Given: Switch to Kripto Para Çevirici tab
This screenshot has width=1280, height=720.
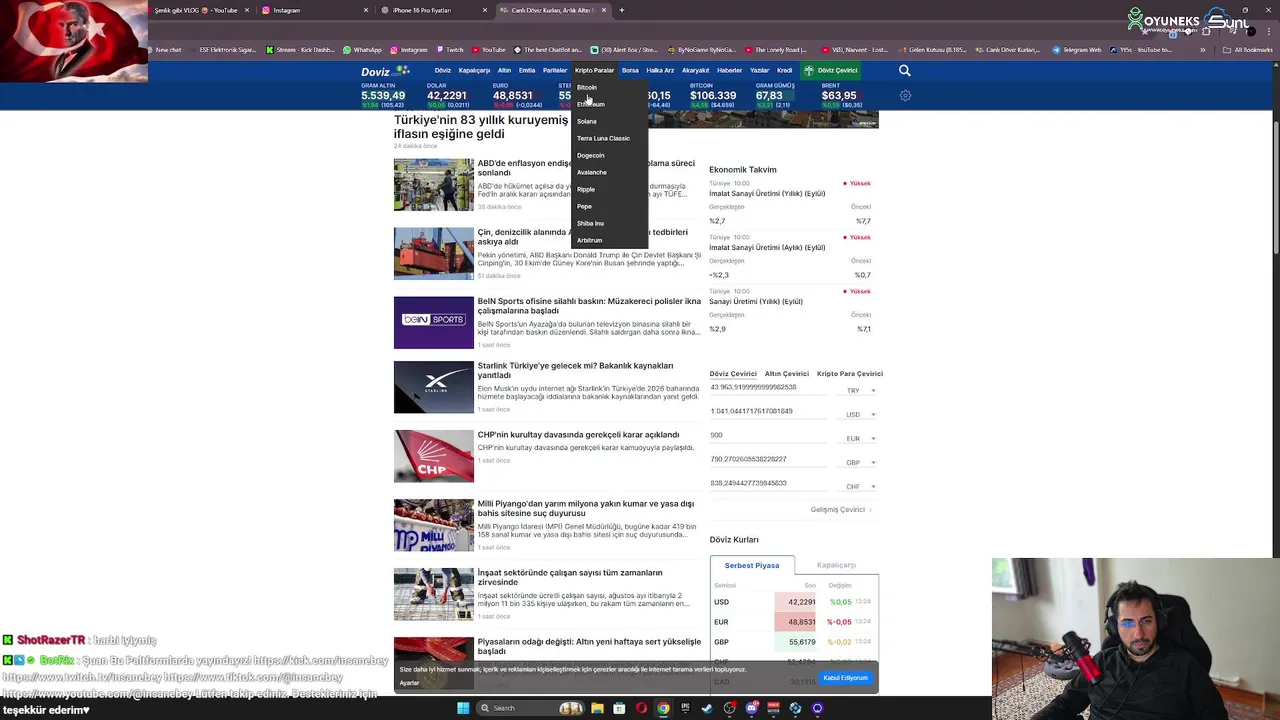Looking at the screenshot, I should pyautogui.click(x=850, y=373).
